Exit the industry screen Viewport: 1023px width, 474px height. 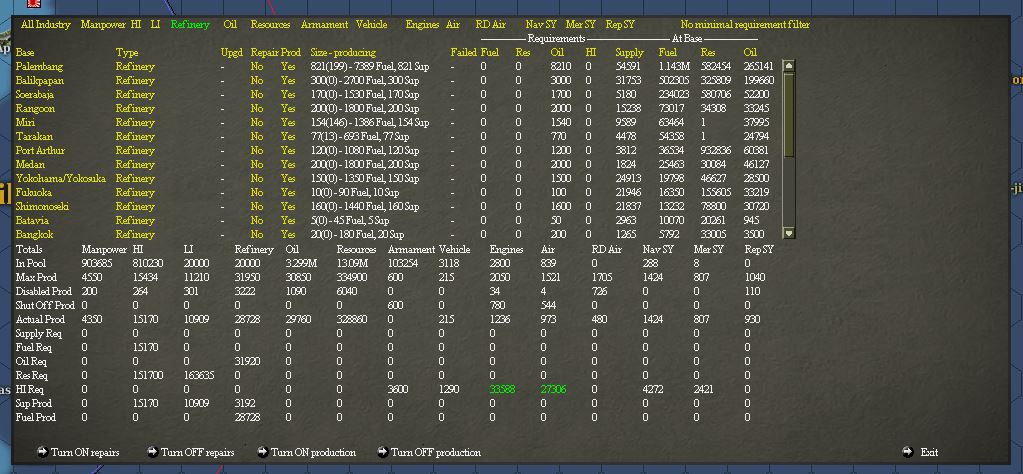[x=929, y=452]
